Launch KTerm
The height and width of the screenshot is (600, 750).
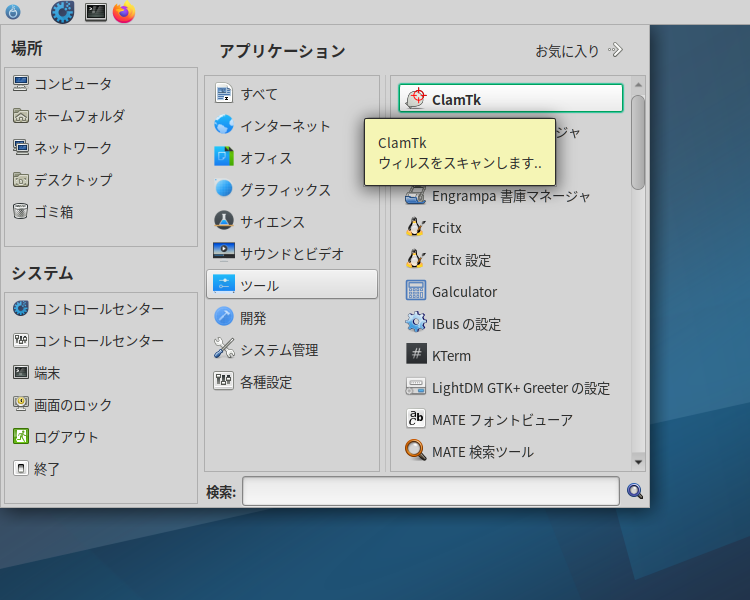[x=510, y=355]
